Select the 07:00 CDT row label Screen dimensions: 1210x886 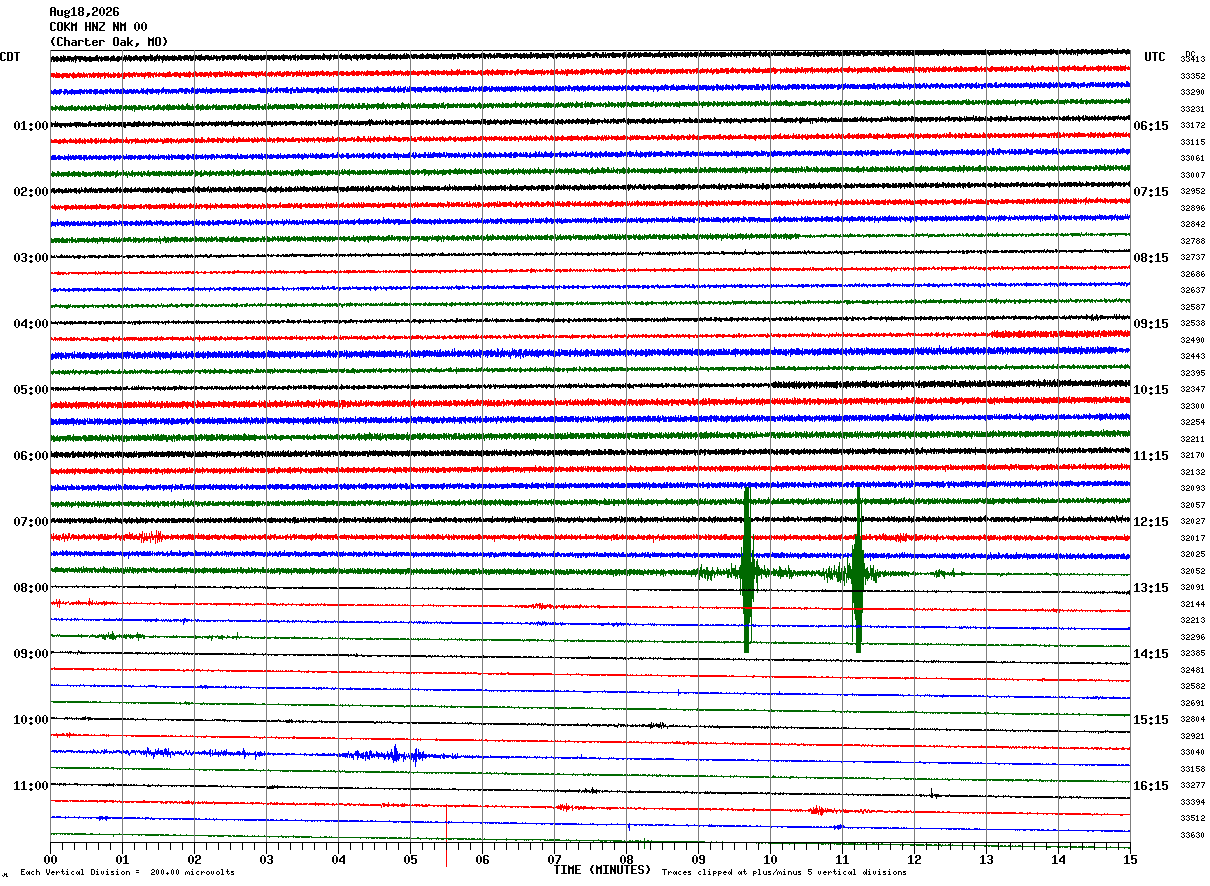coord(31,522)
